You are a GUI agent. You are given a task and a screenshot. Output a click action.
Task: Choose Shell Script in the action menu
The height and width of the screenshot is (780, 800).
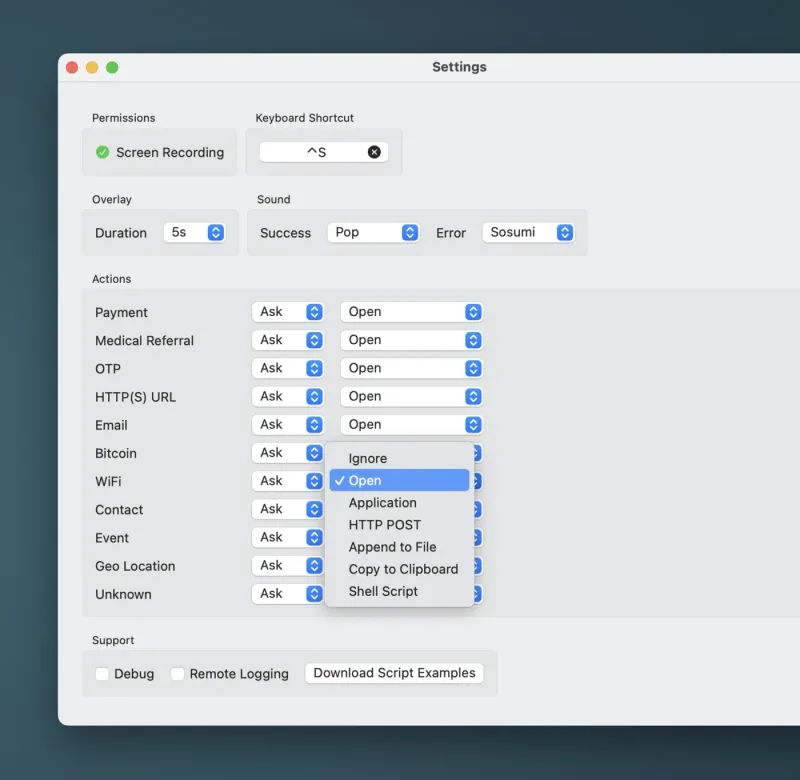399,591
